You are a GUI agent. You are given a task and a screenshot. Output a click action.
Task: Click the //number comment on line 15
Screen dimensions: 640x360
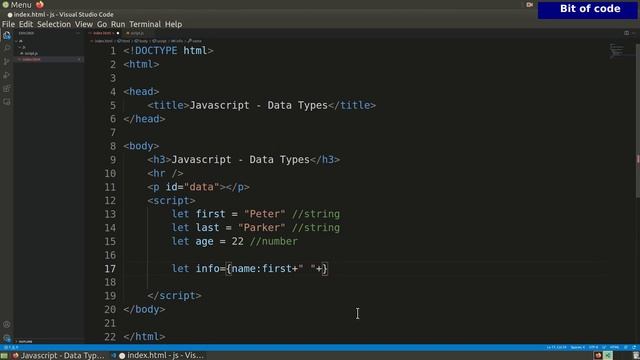[274, 241]
